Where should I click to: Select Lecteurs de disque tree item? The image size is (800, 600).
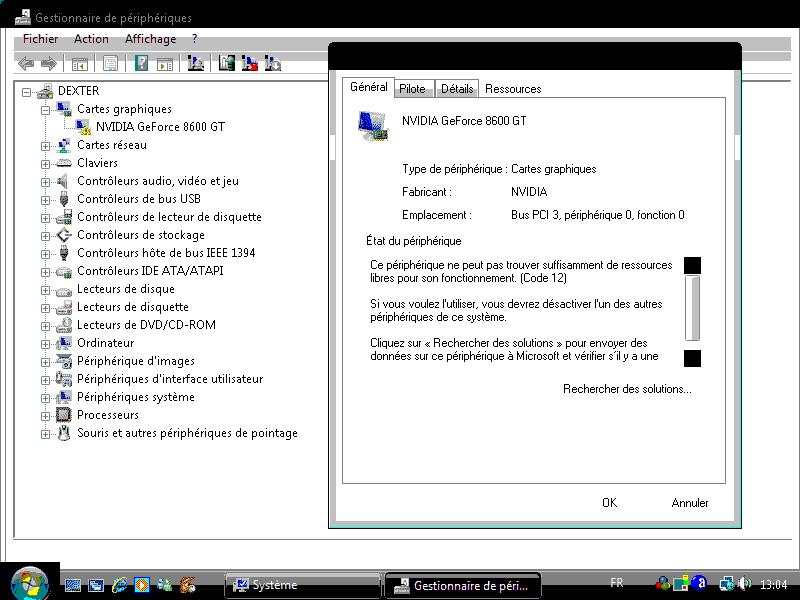point(126,289)
